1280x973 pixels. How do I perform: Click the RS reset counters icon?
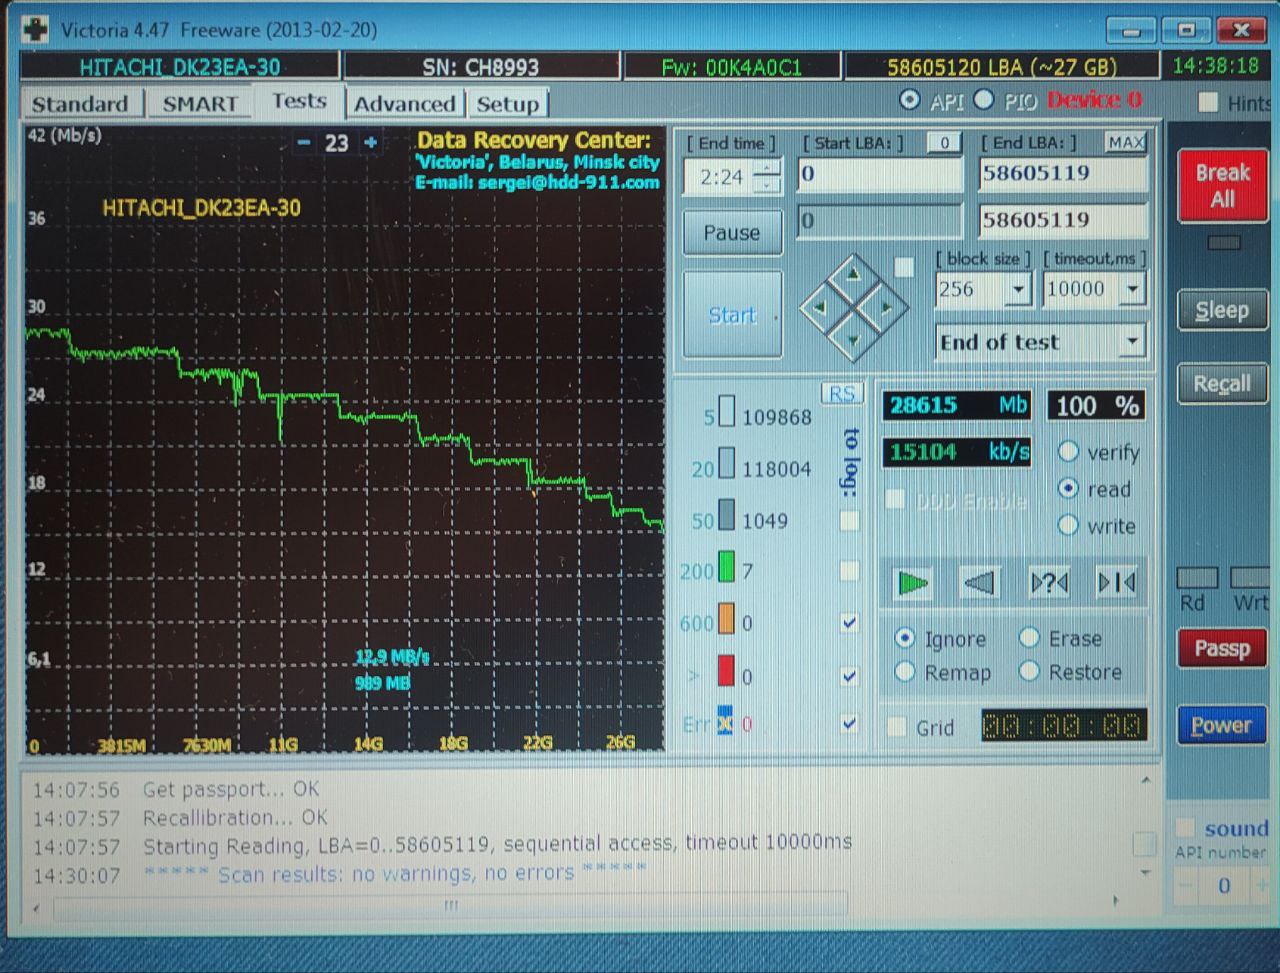point(842,393)
